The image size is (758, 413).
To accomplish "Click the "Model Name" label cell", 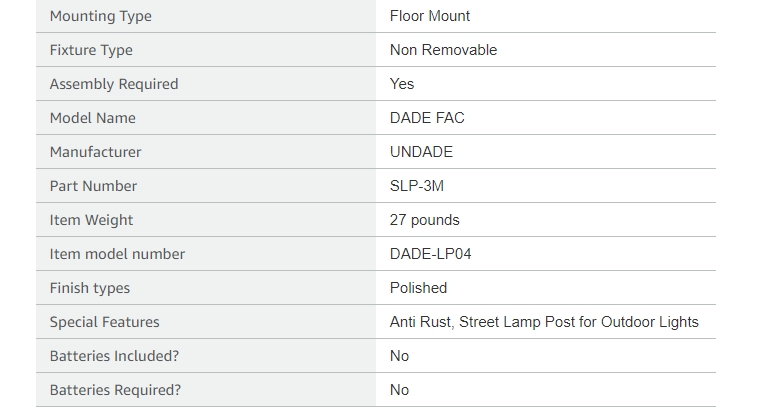I will pyautogui.click(x=93, y=118).
